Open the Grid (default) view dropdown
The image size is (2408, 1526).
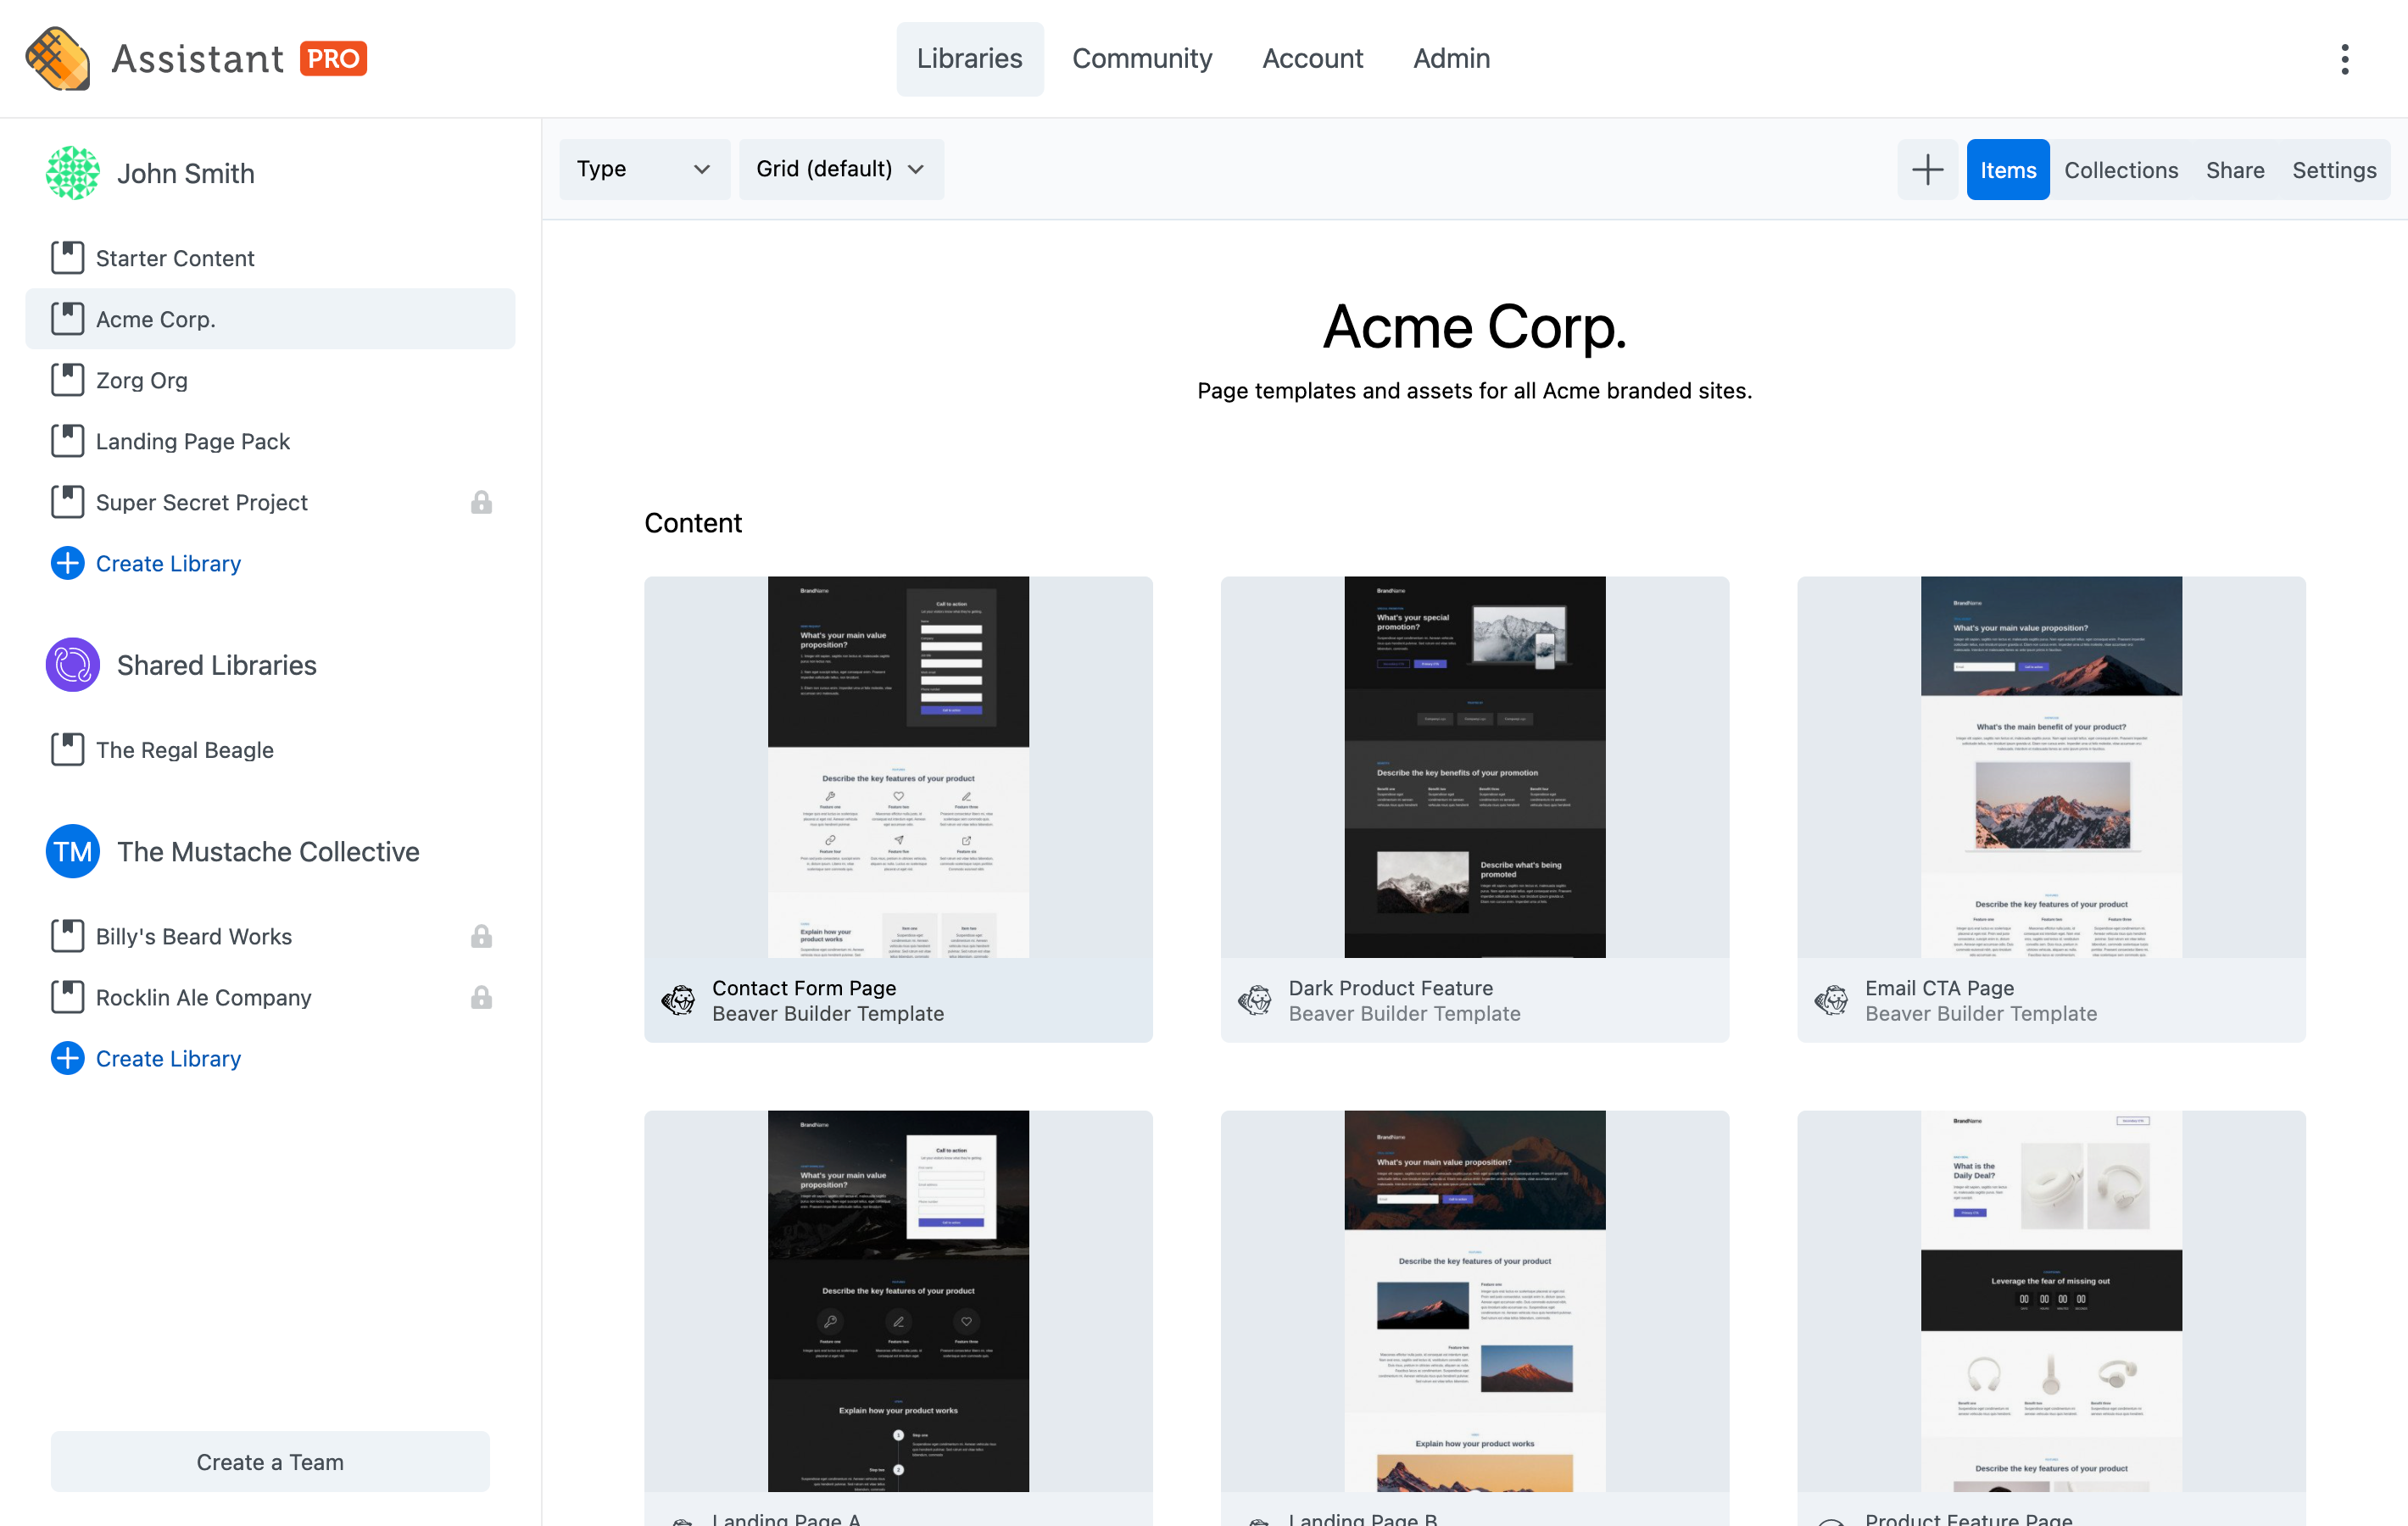pos(841,169)
